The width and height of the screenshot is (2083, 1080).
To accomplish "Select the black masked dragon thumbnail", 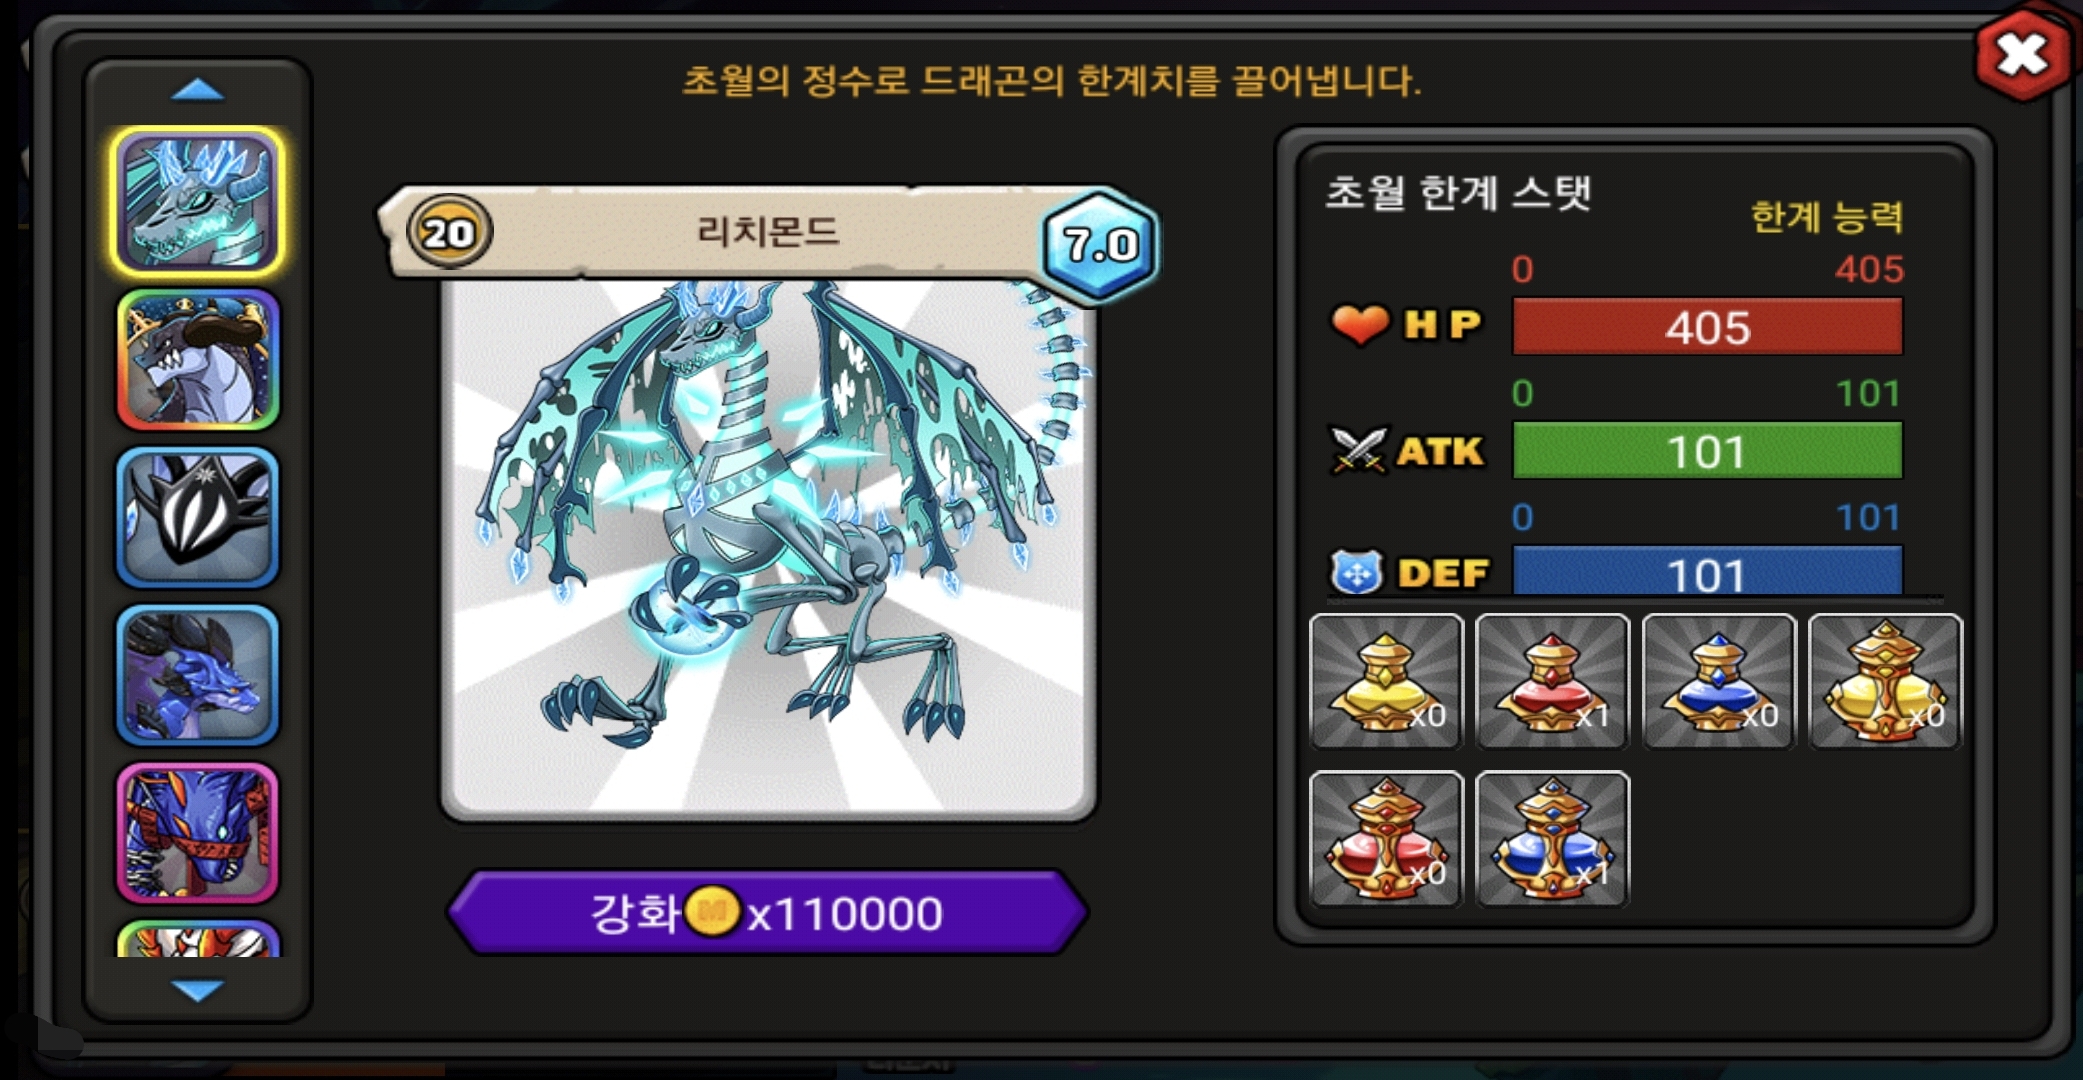I will pyautogui.click(x=198, y=517).
